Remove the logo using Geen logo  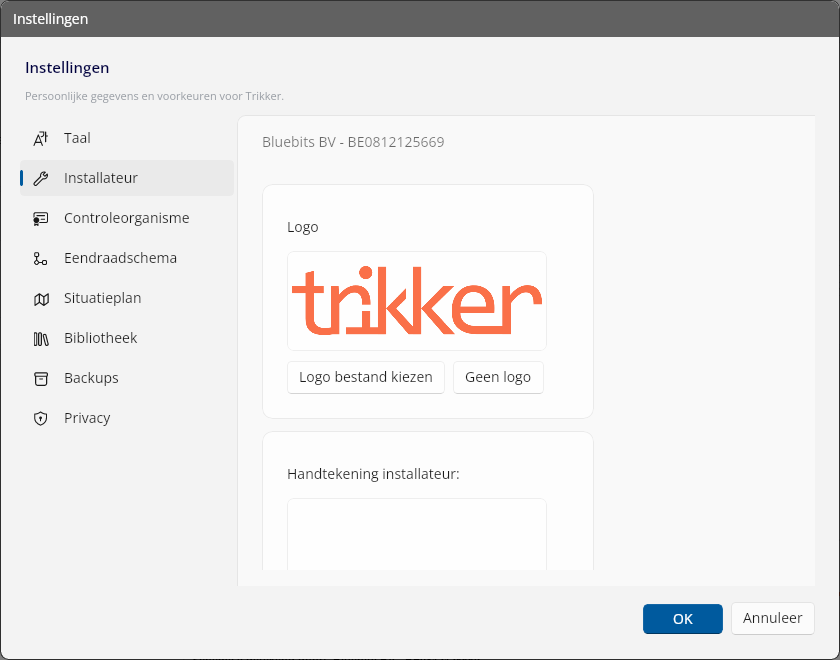point(498,377)
